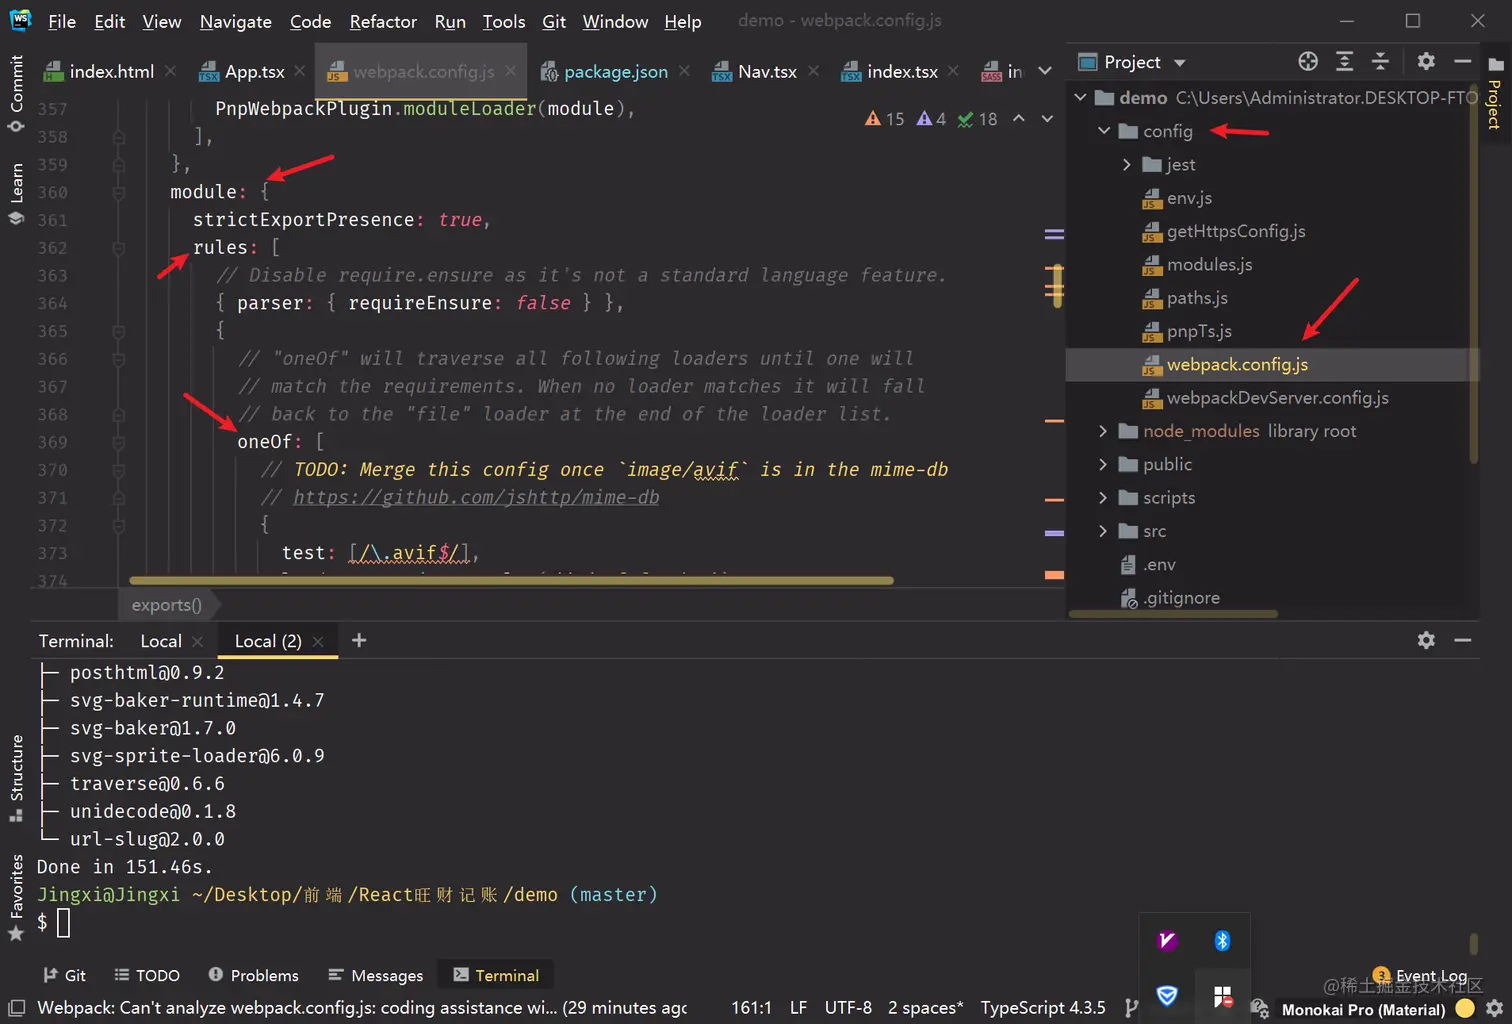
Task: Click the mime-db GitHub link in code
Action: pyautogui.click(x=476, y=497)
